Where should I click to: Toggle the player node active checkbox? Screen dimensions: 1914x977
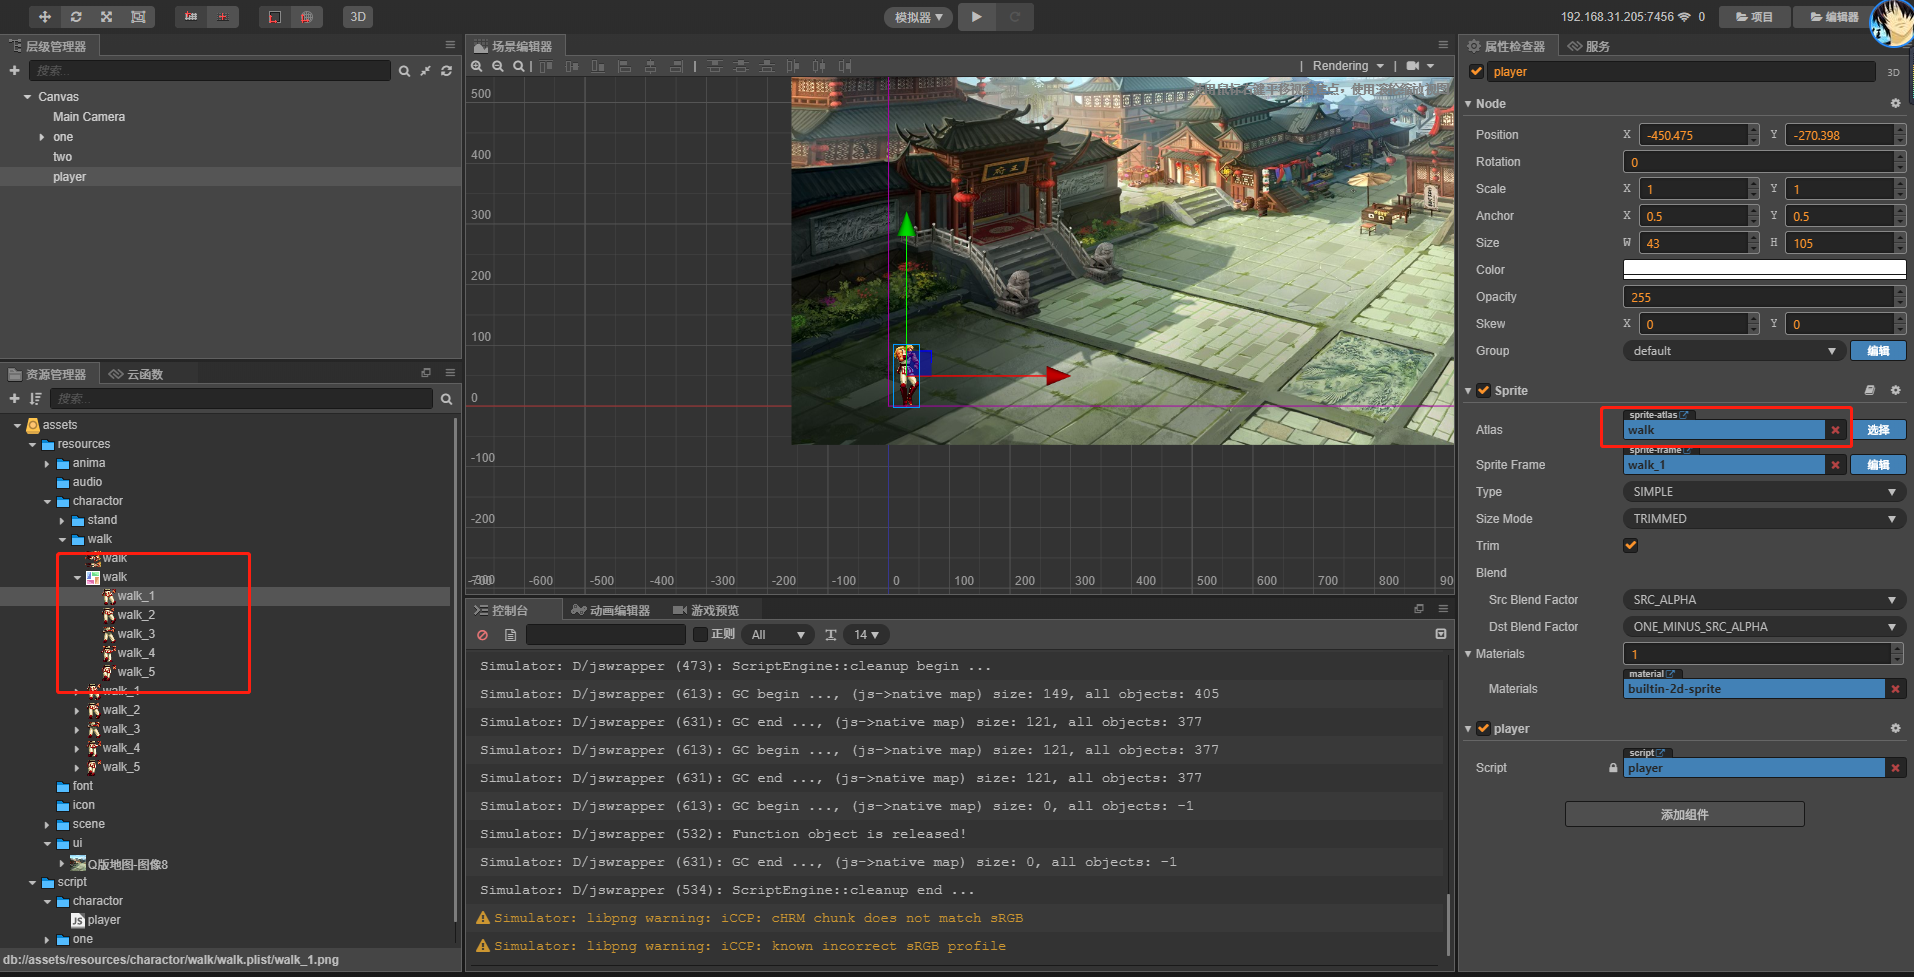pos(1476,71)
